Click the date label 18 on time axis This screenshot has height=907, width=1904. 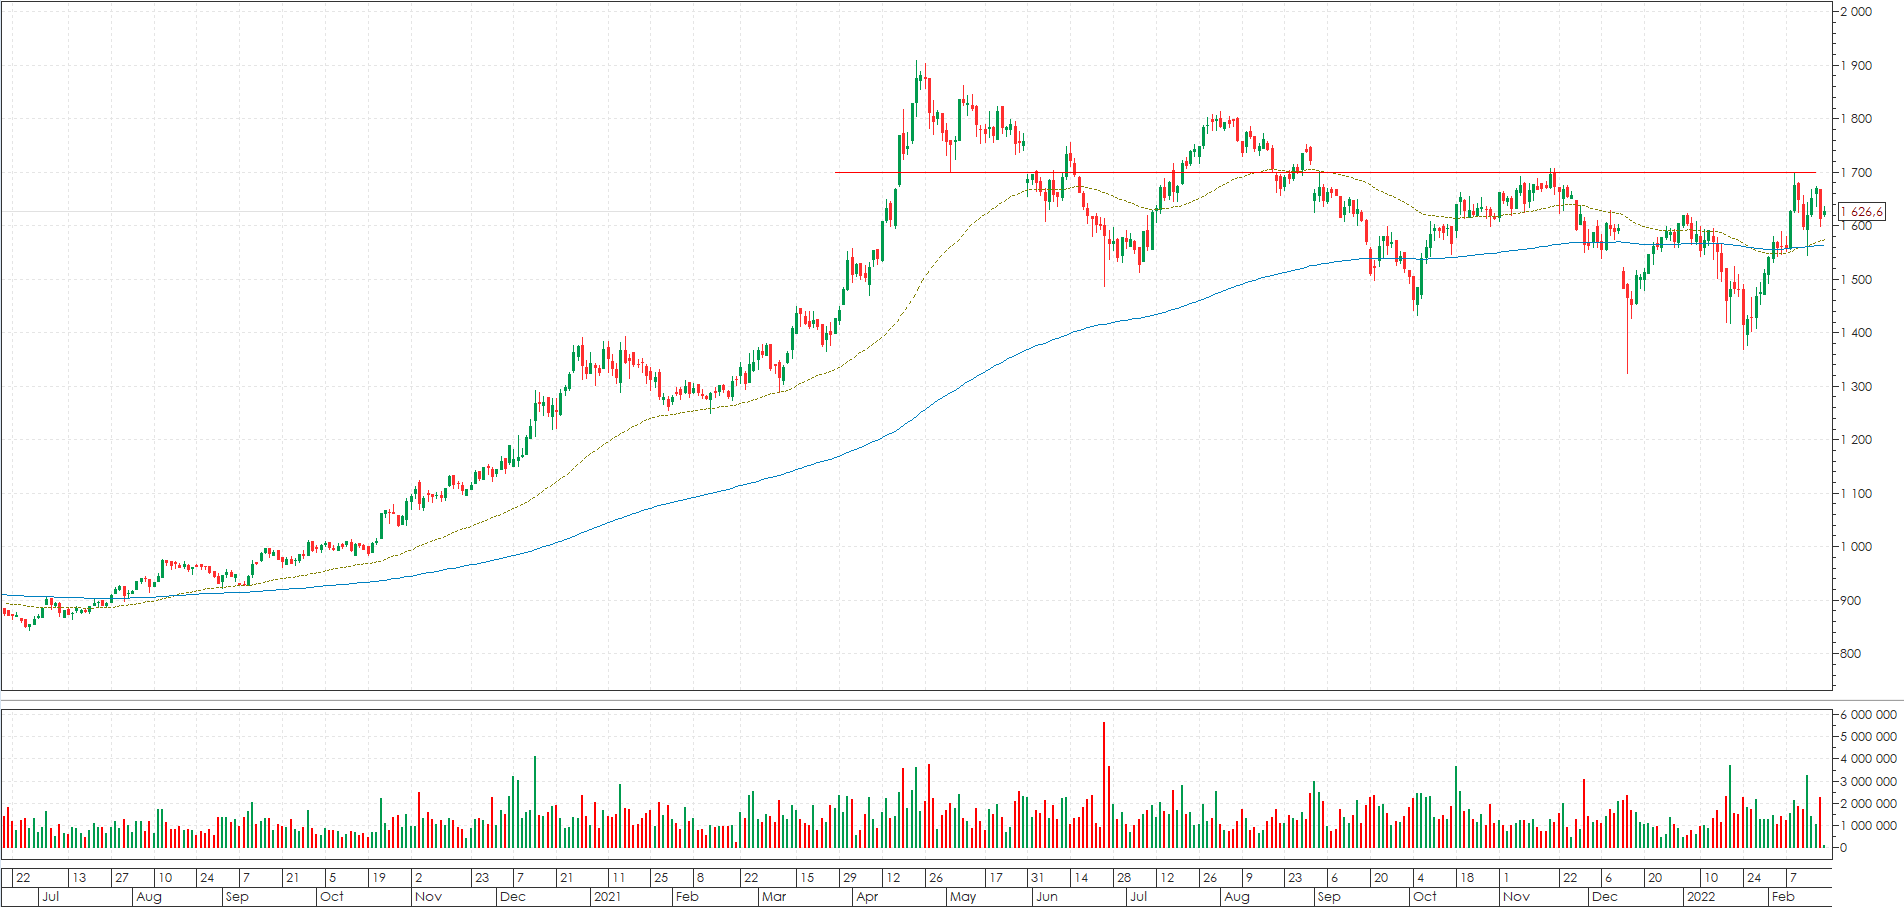coord(1467,878)
